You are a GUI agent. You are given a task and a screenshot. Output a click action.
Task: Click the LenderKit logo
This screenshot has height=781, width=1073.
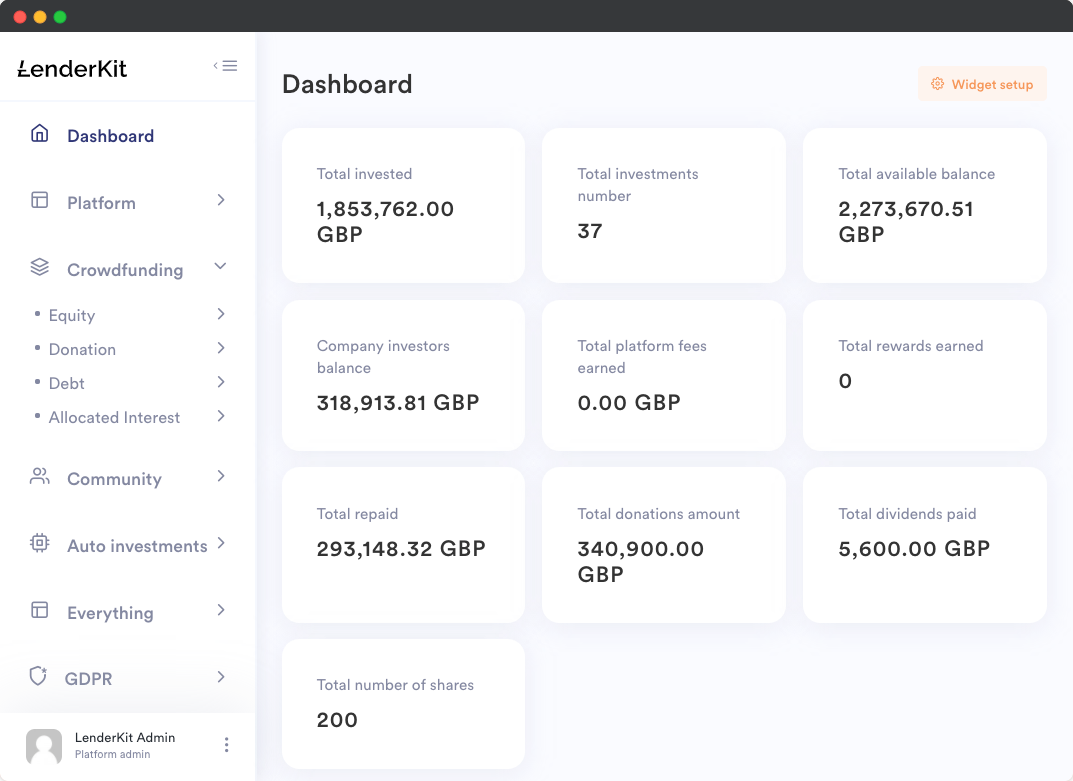pos(70,68)
